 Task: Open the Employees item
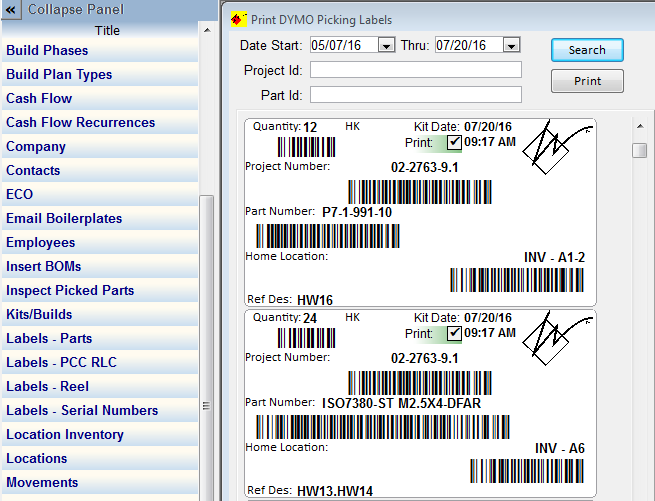point(100,242)
